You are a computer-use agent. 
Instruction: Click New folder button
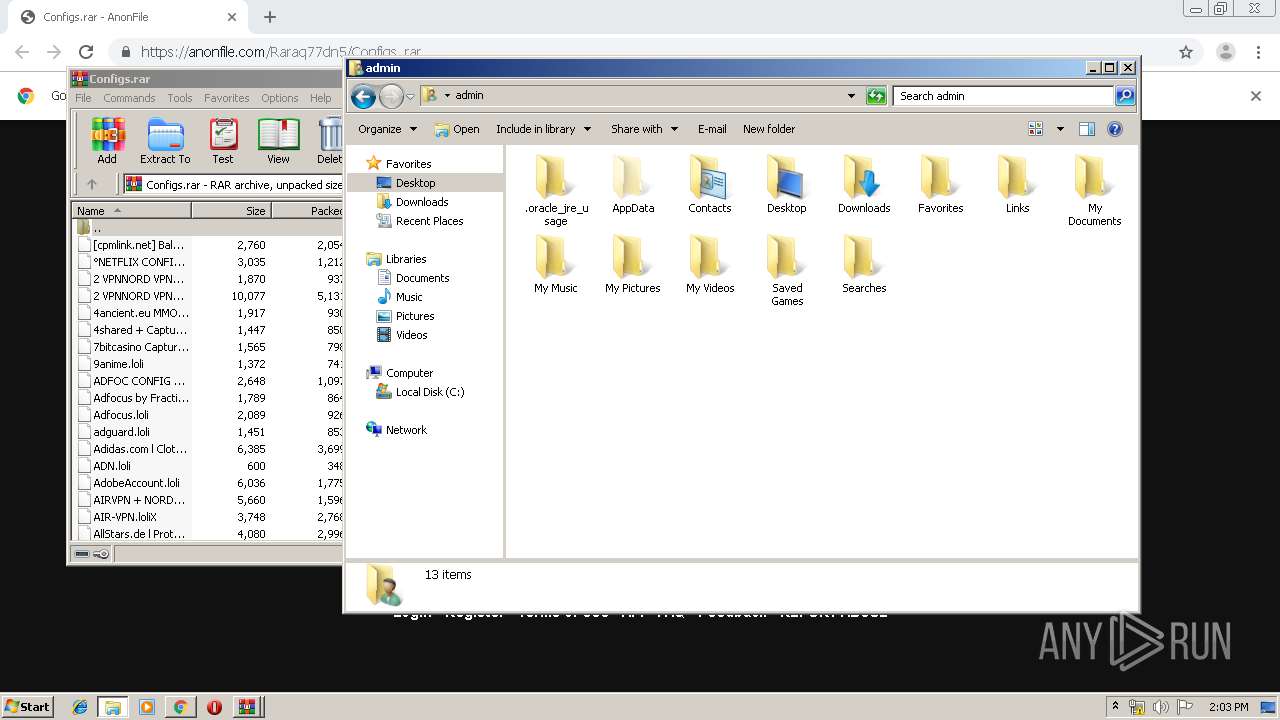tap(769, 129)
